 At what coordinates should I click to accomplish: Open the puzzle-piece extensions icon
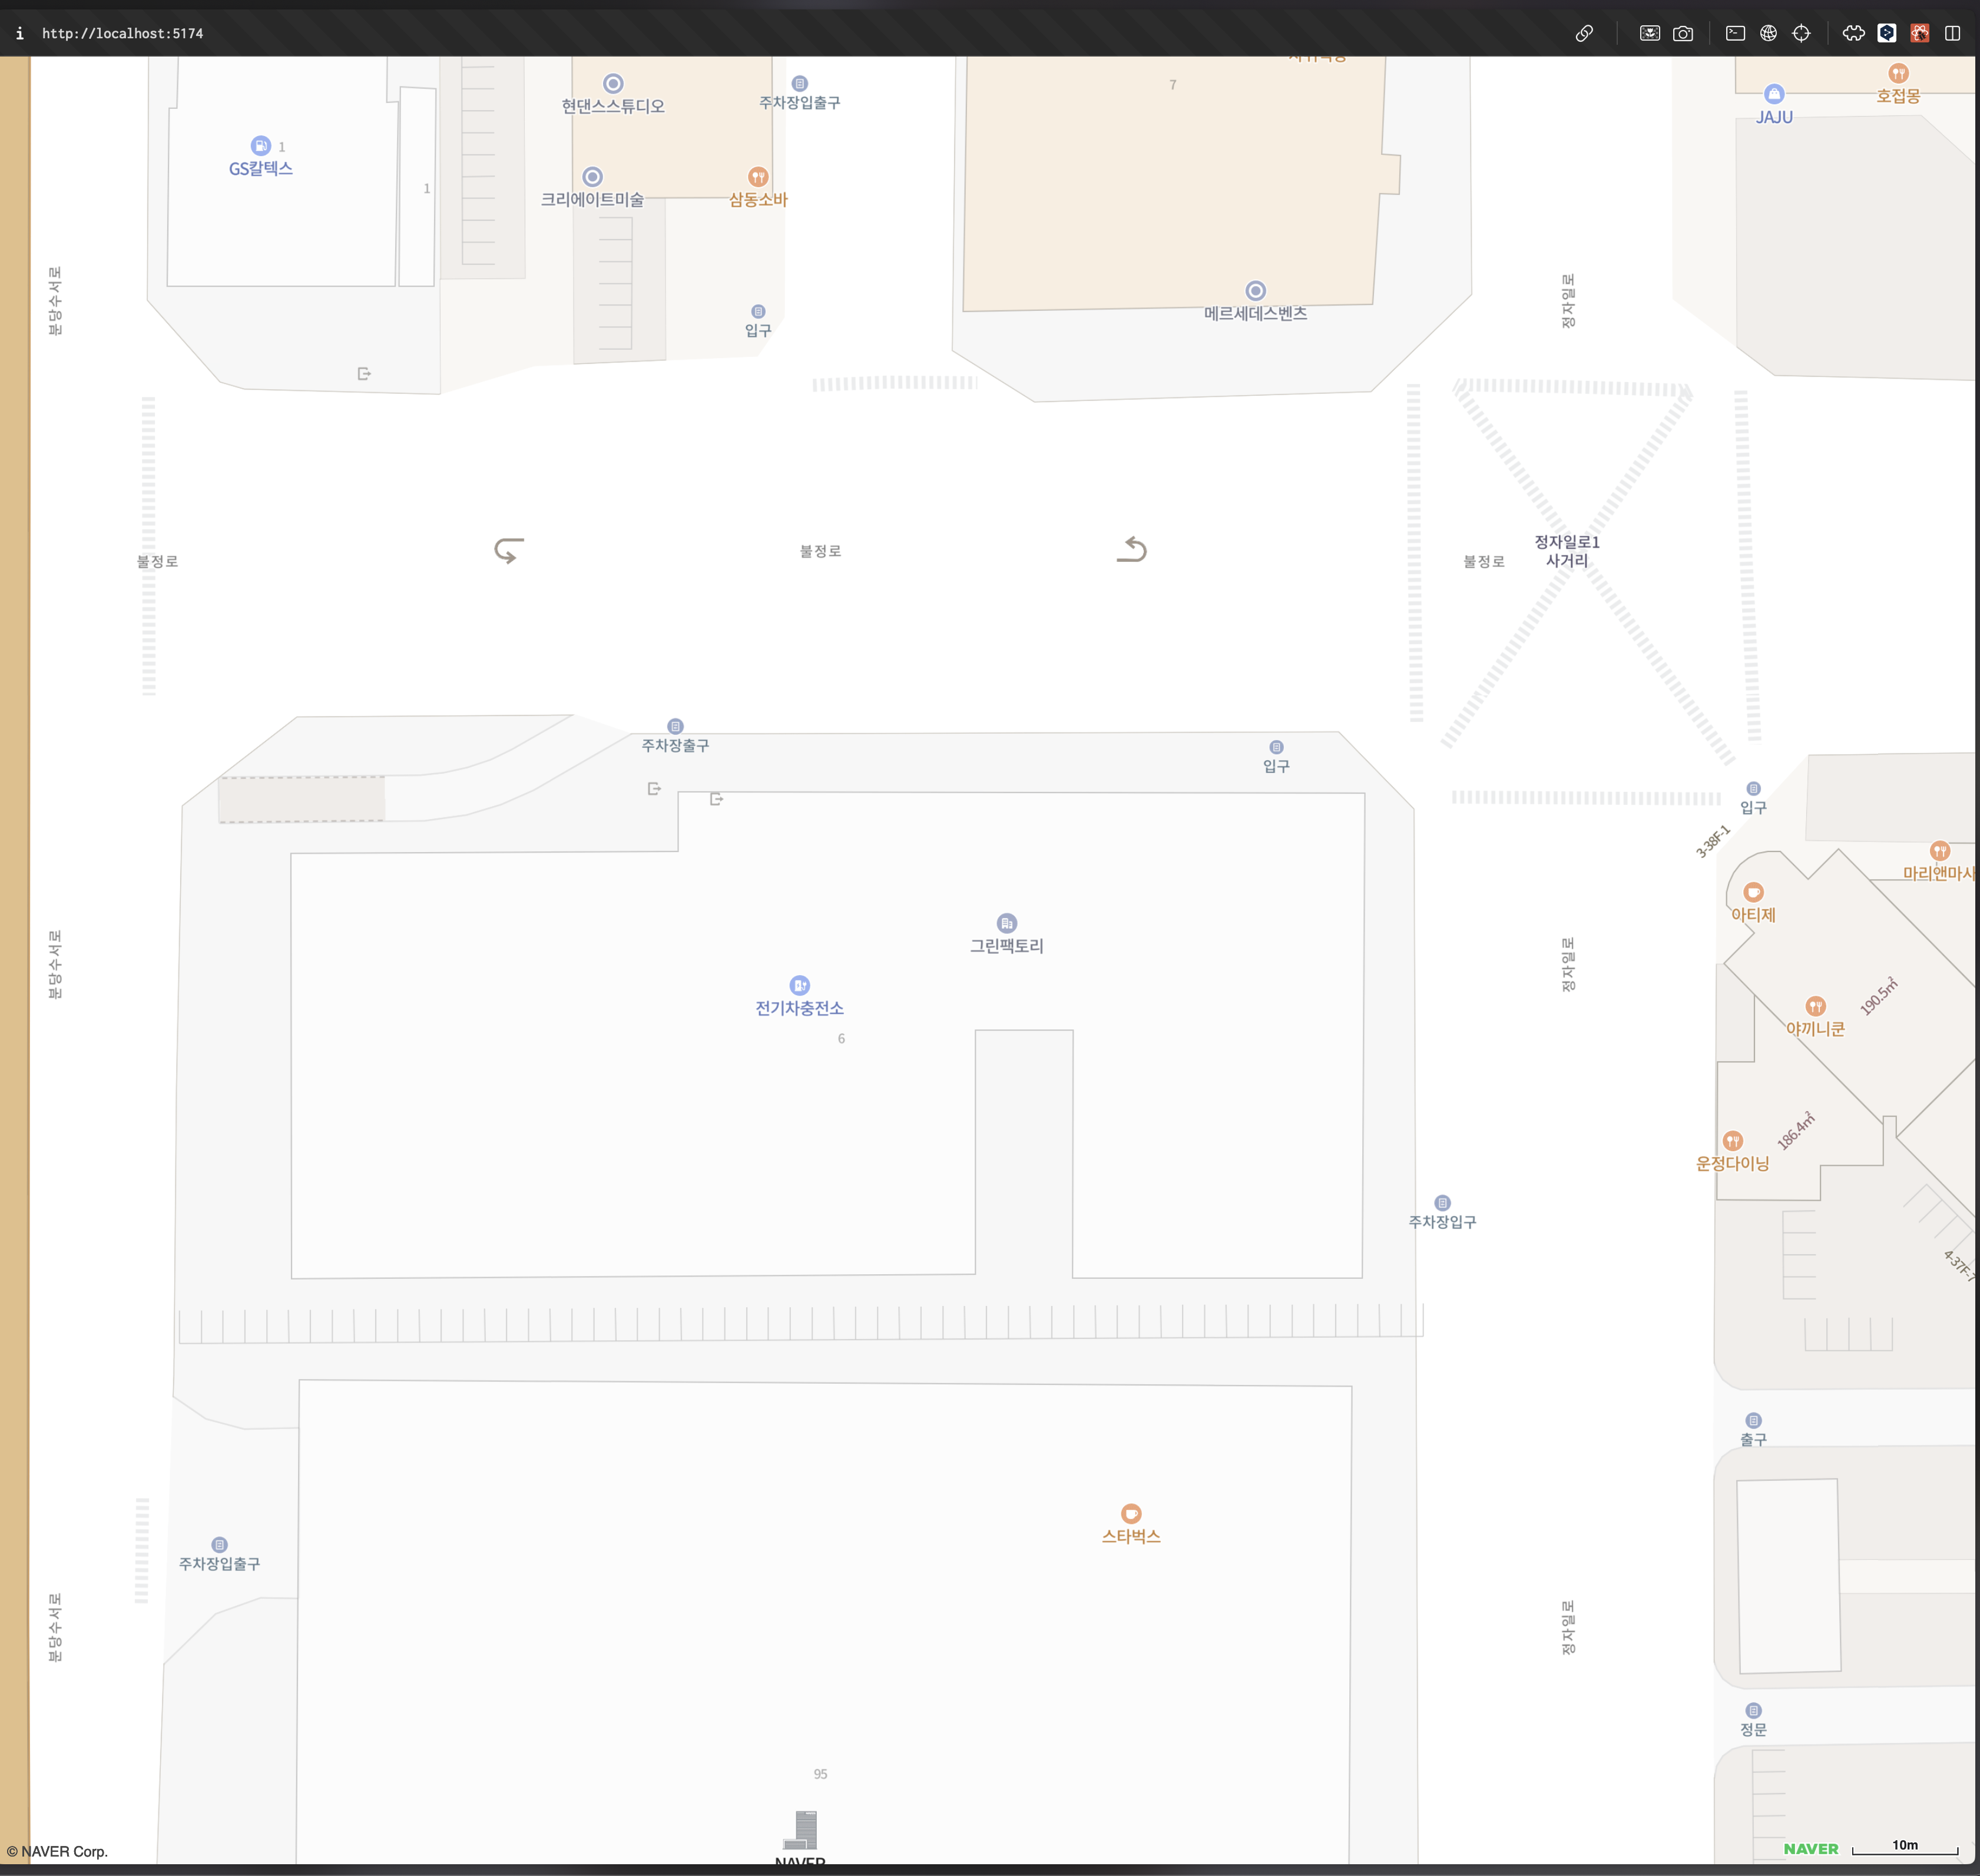[x=1854, y=33]
